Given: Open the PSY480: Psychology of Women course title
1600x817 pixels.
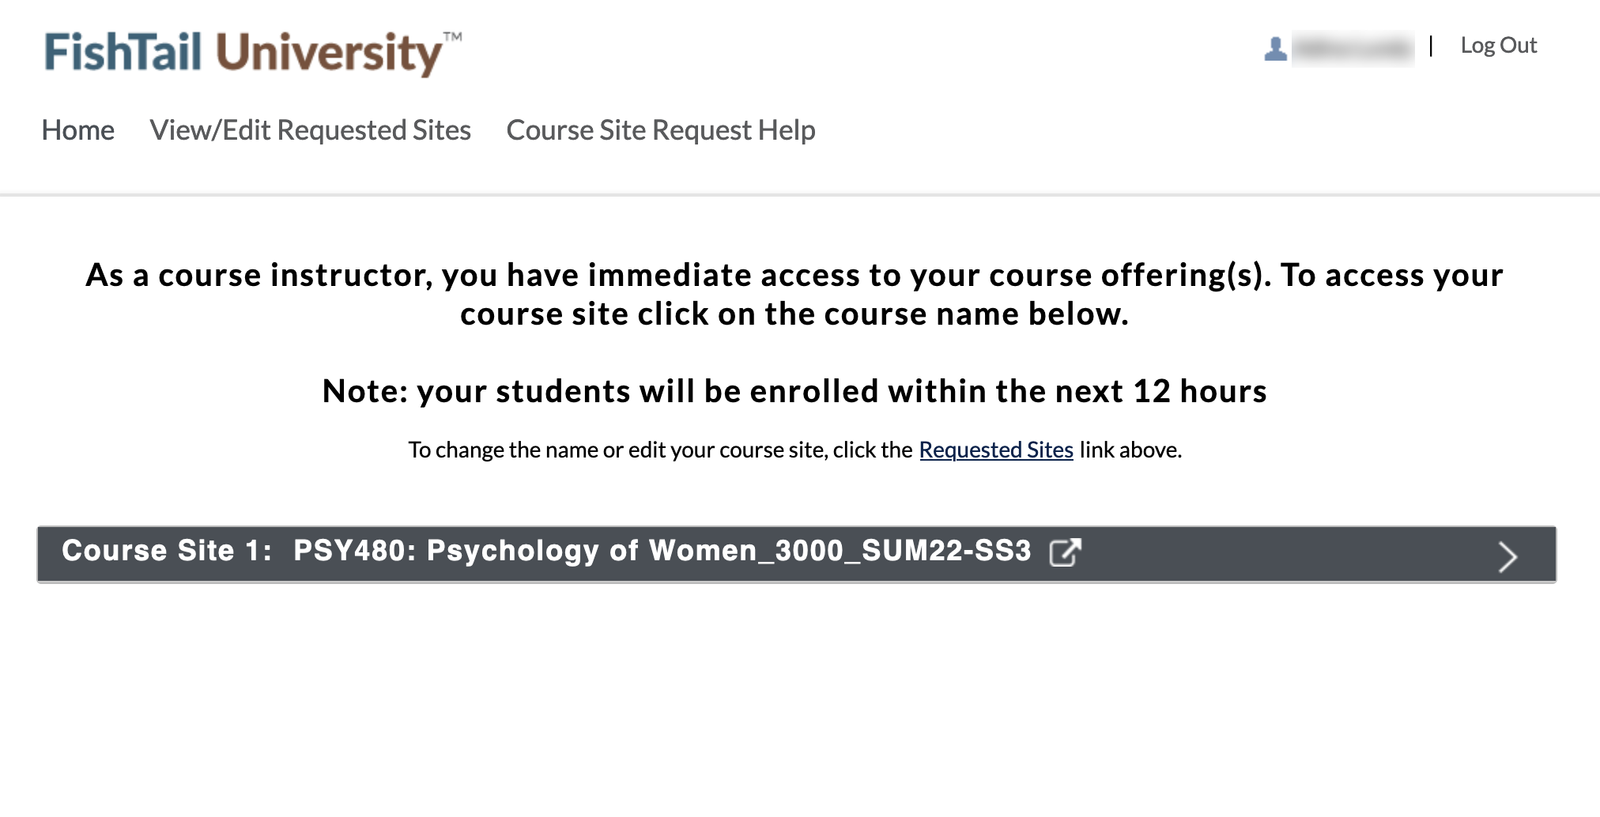Looking at the screenshot, I should (x=661, y=551).
